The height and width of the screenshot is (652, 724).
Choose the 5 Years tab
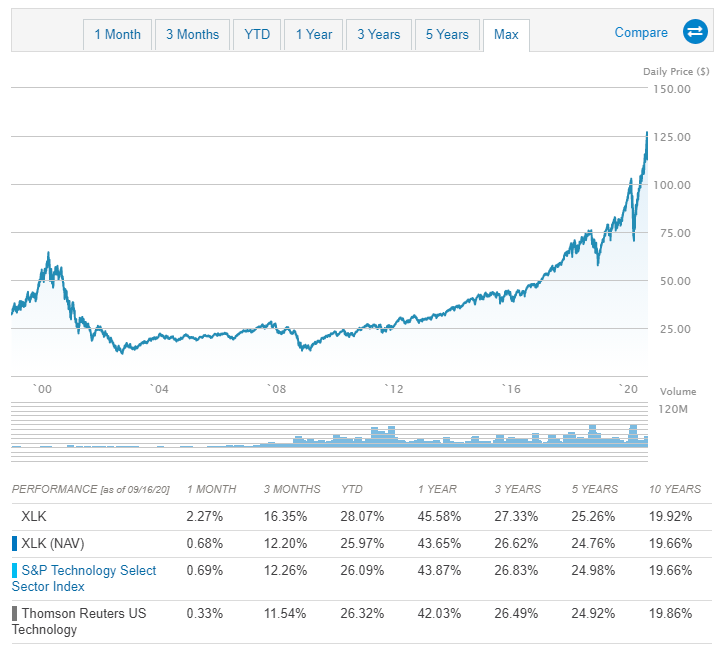447,35
